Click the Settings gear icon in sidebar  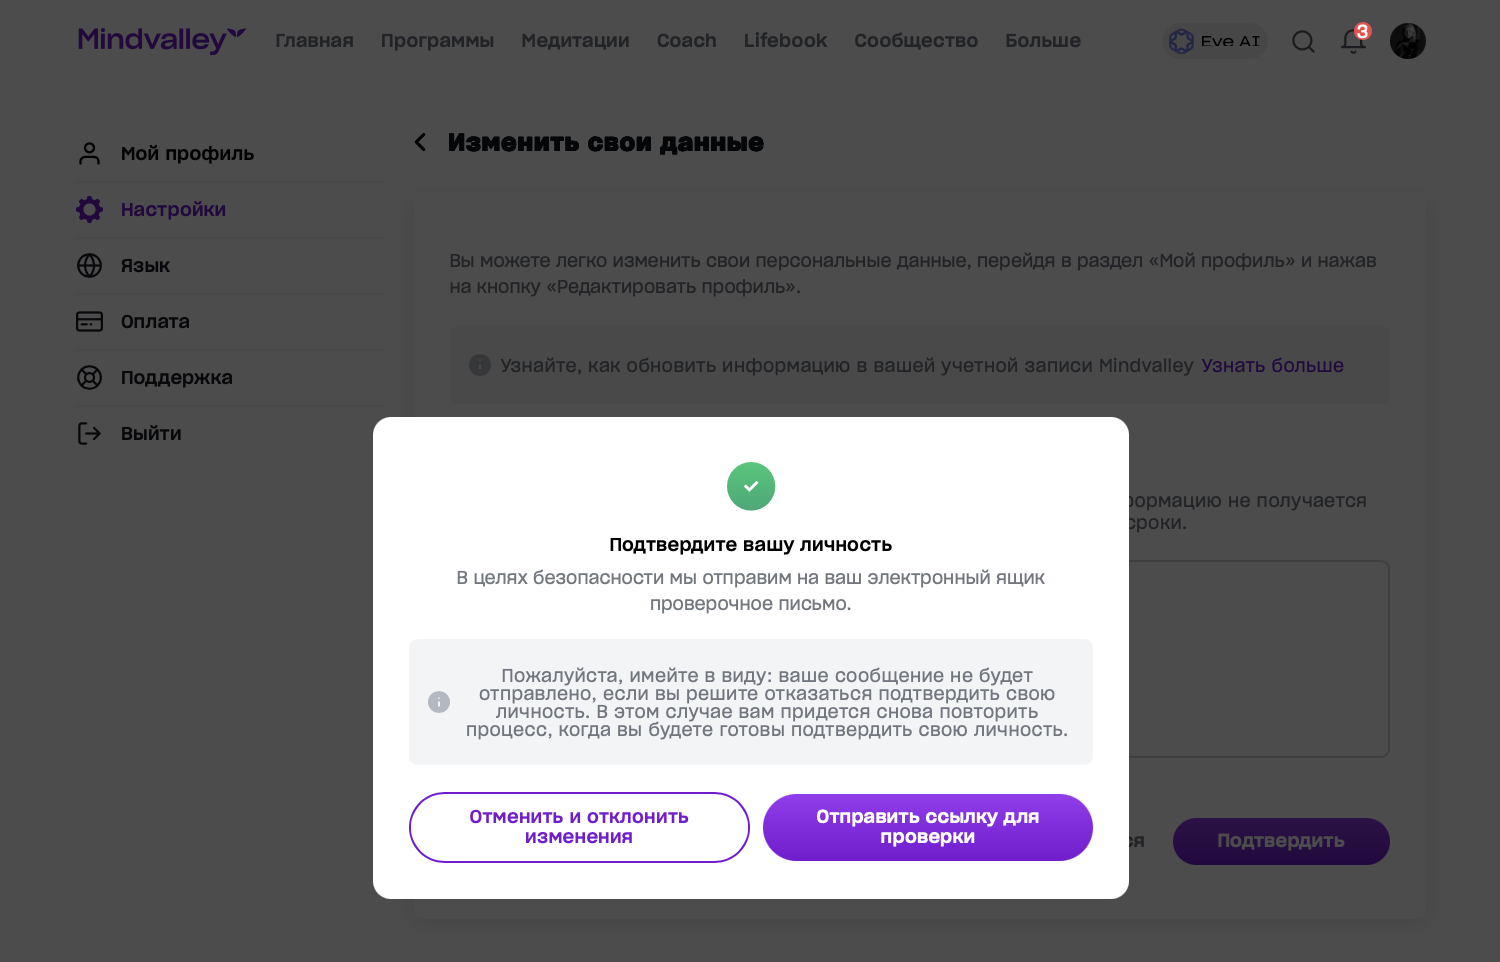(x=90, y=209)
